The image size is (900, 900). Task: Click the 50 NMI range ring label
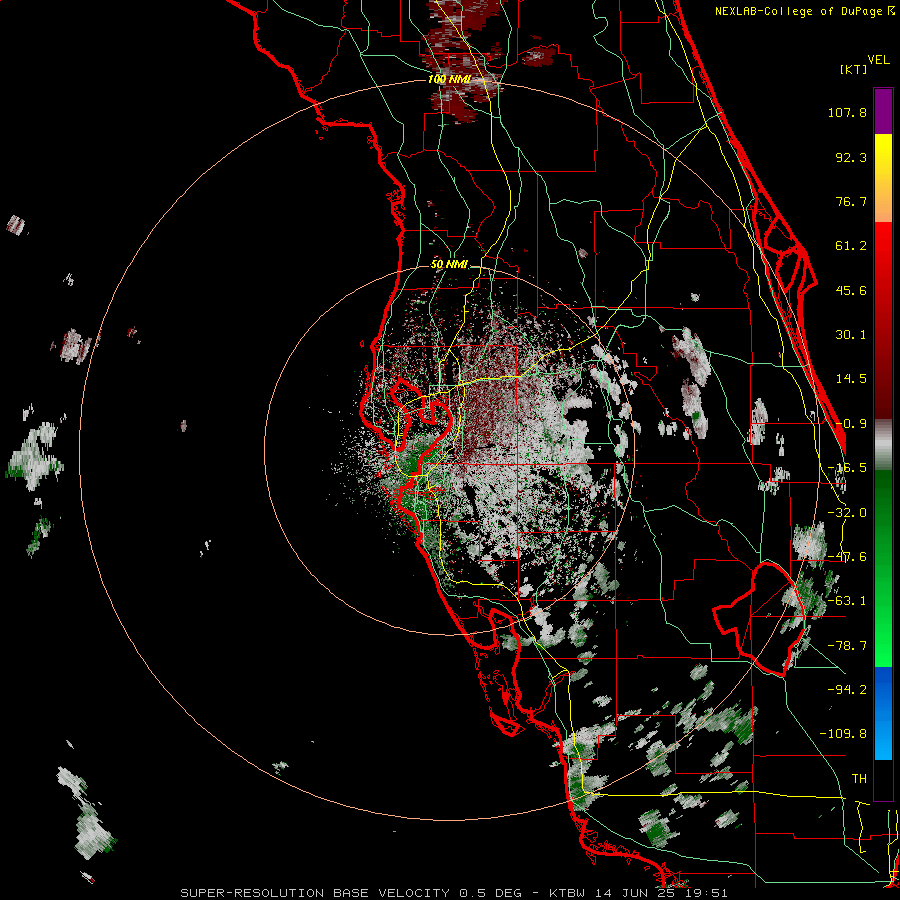[x=449, y=264]
